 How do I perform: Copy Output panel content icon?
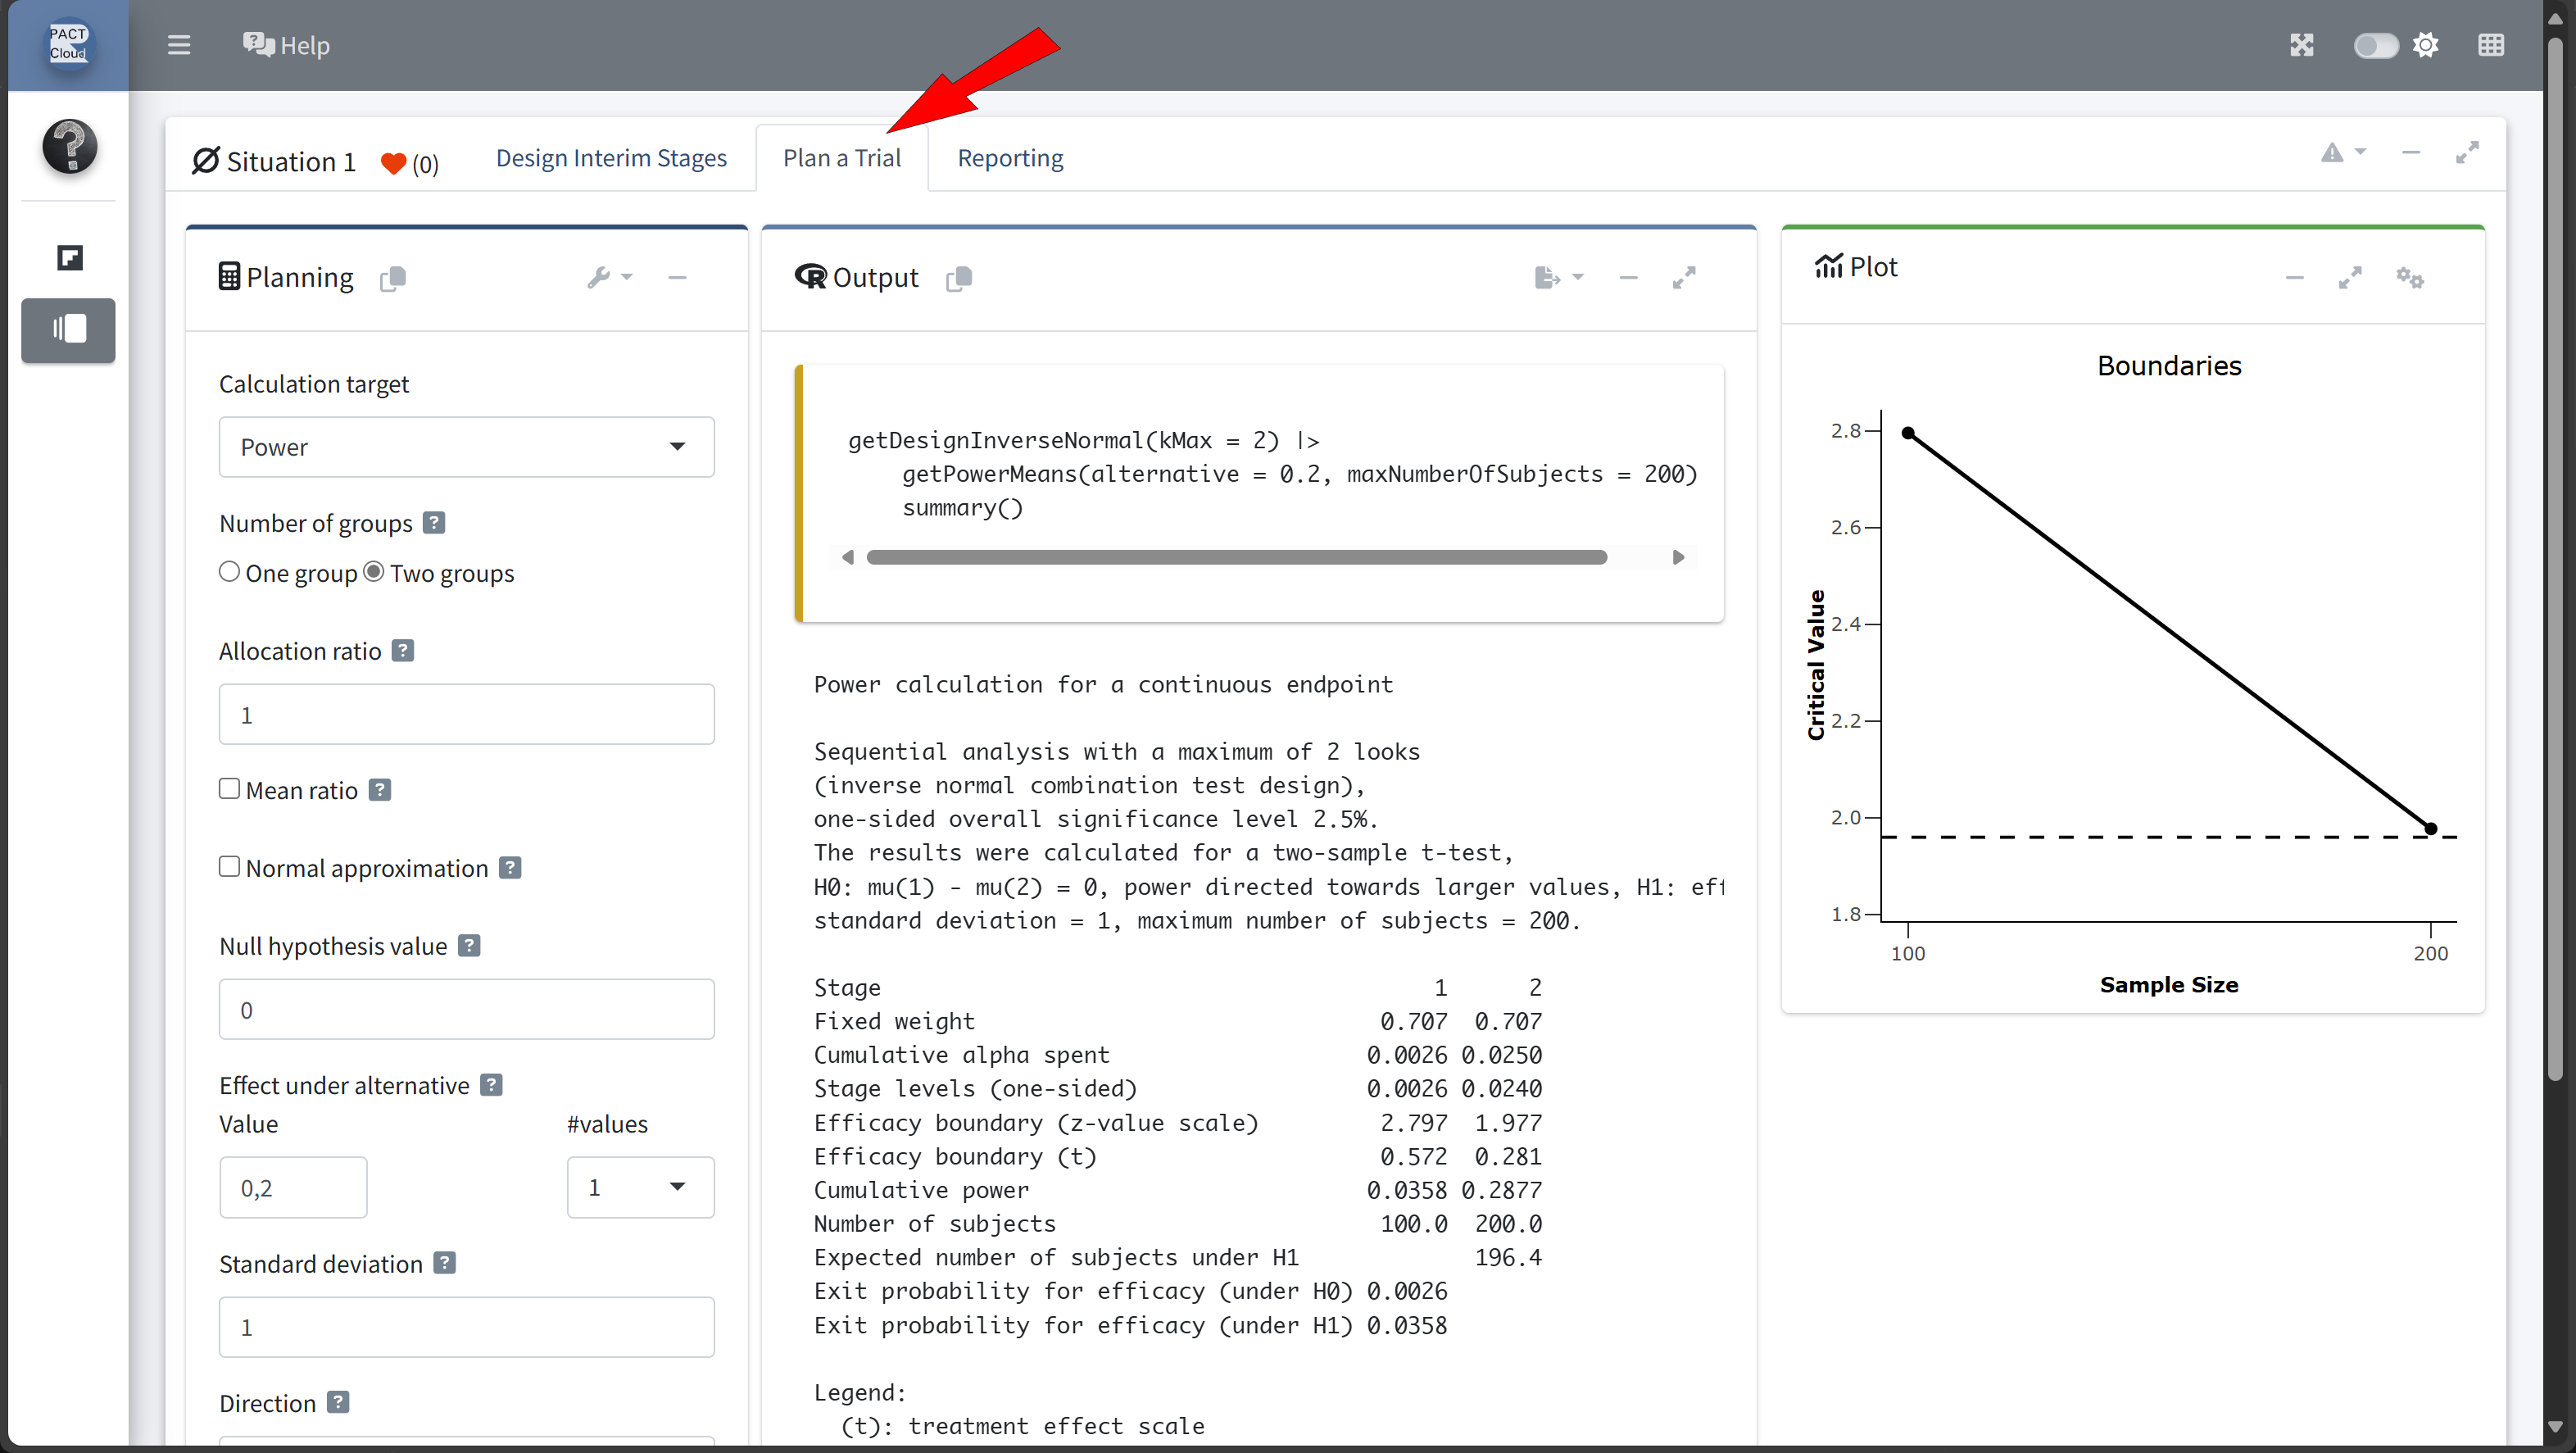(959, 278)
